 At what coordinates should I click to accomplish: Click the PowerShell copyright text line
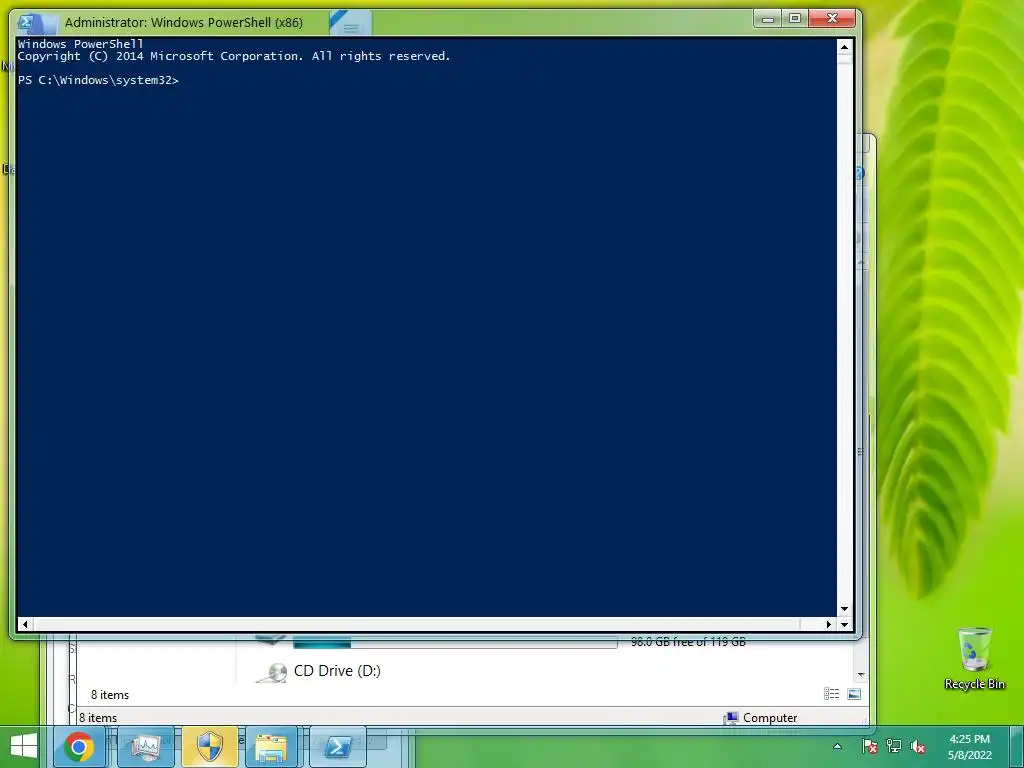click(234, 56)
